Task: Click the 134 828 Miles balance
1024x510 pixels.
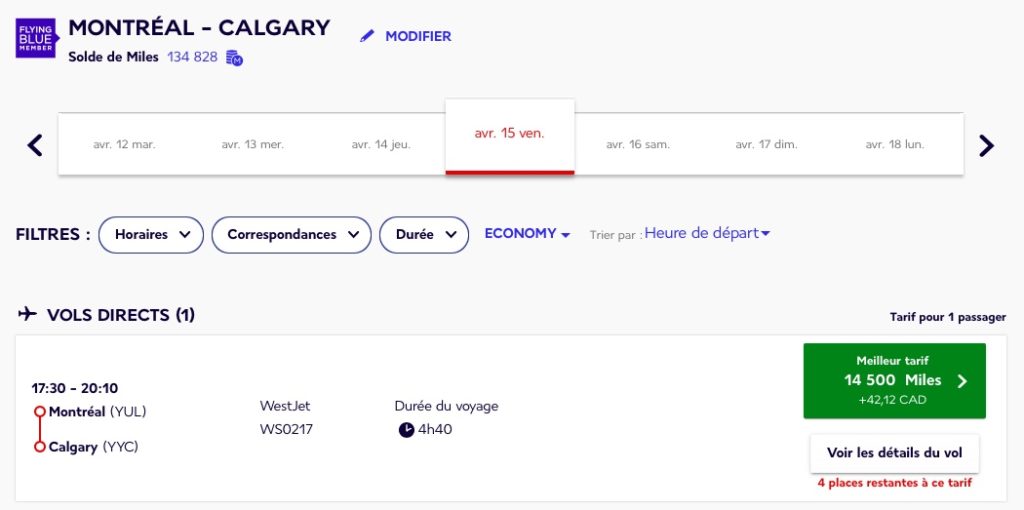Action: pos(192,57)
